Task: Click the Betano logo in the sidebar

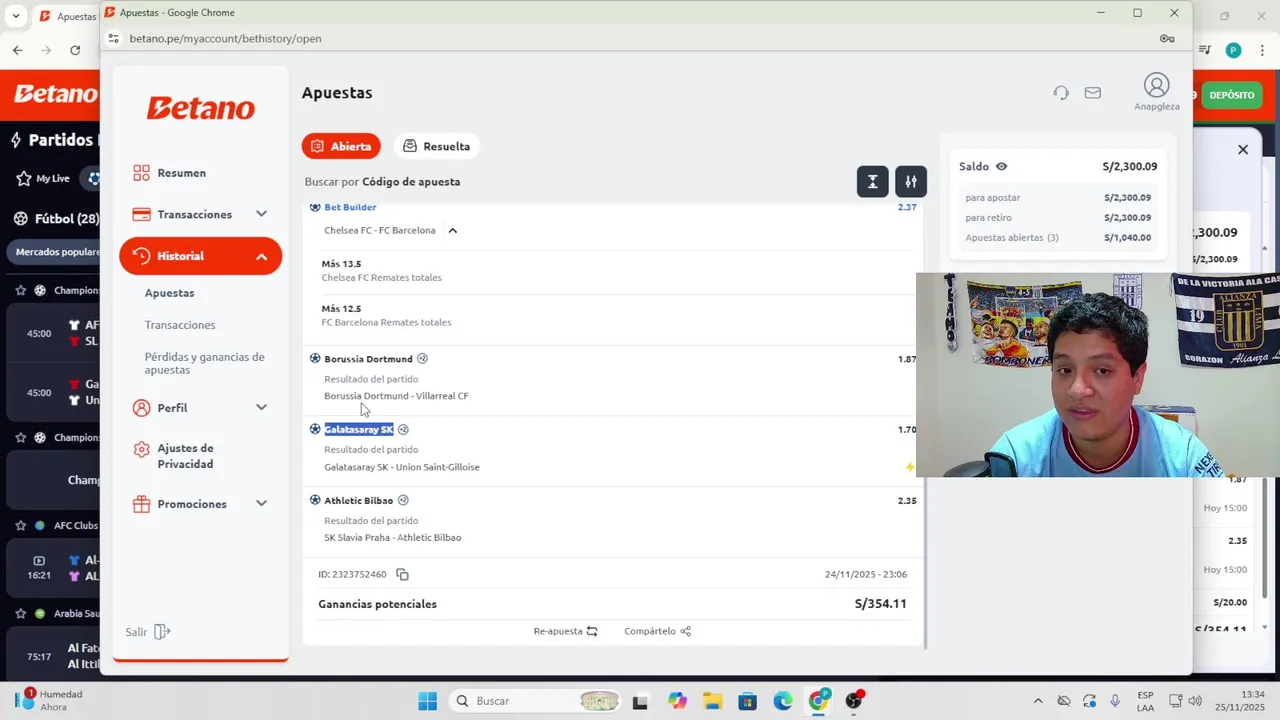Action: tap(201, 108)
